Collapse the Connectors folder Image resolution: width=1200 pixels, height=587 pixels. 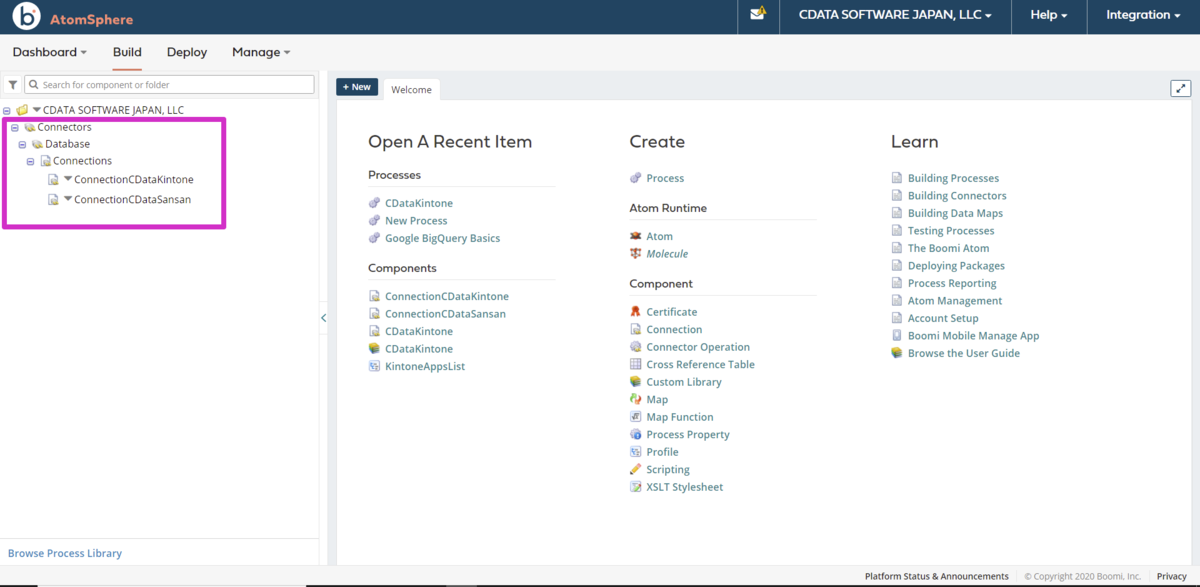click(x=14, y=128)
